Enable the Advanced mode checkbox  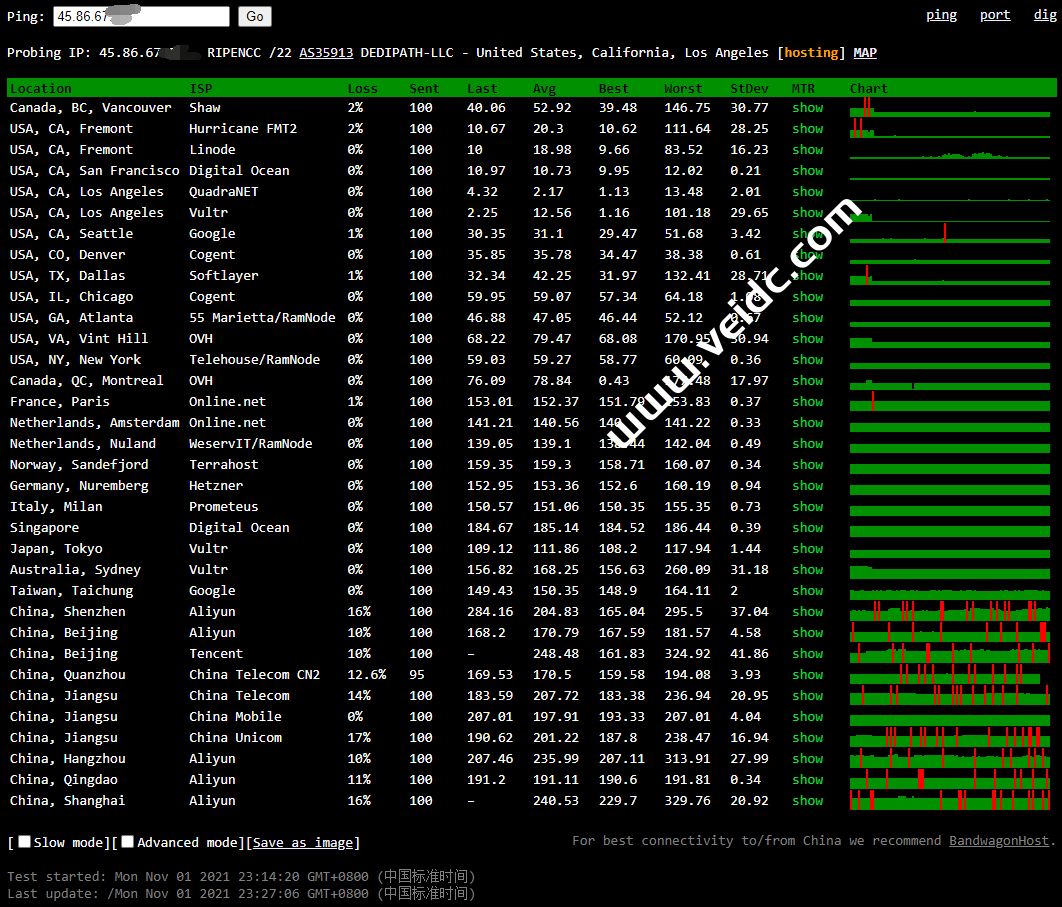128,842
